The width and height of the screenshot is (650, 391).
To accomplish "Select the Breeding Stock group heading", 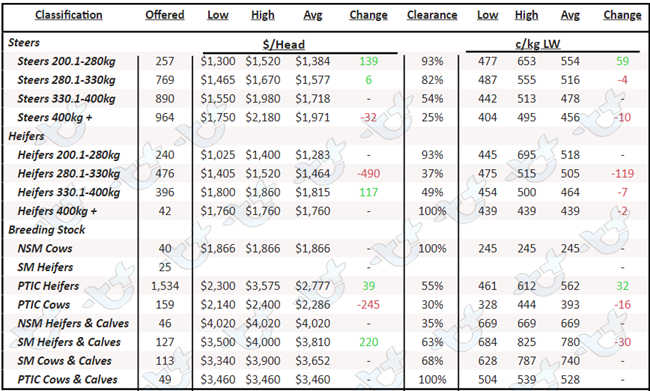I will 47,230.
